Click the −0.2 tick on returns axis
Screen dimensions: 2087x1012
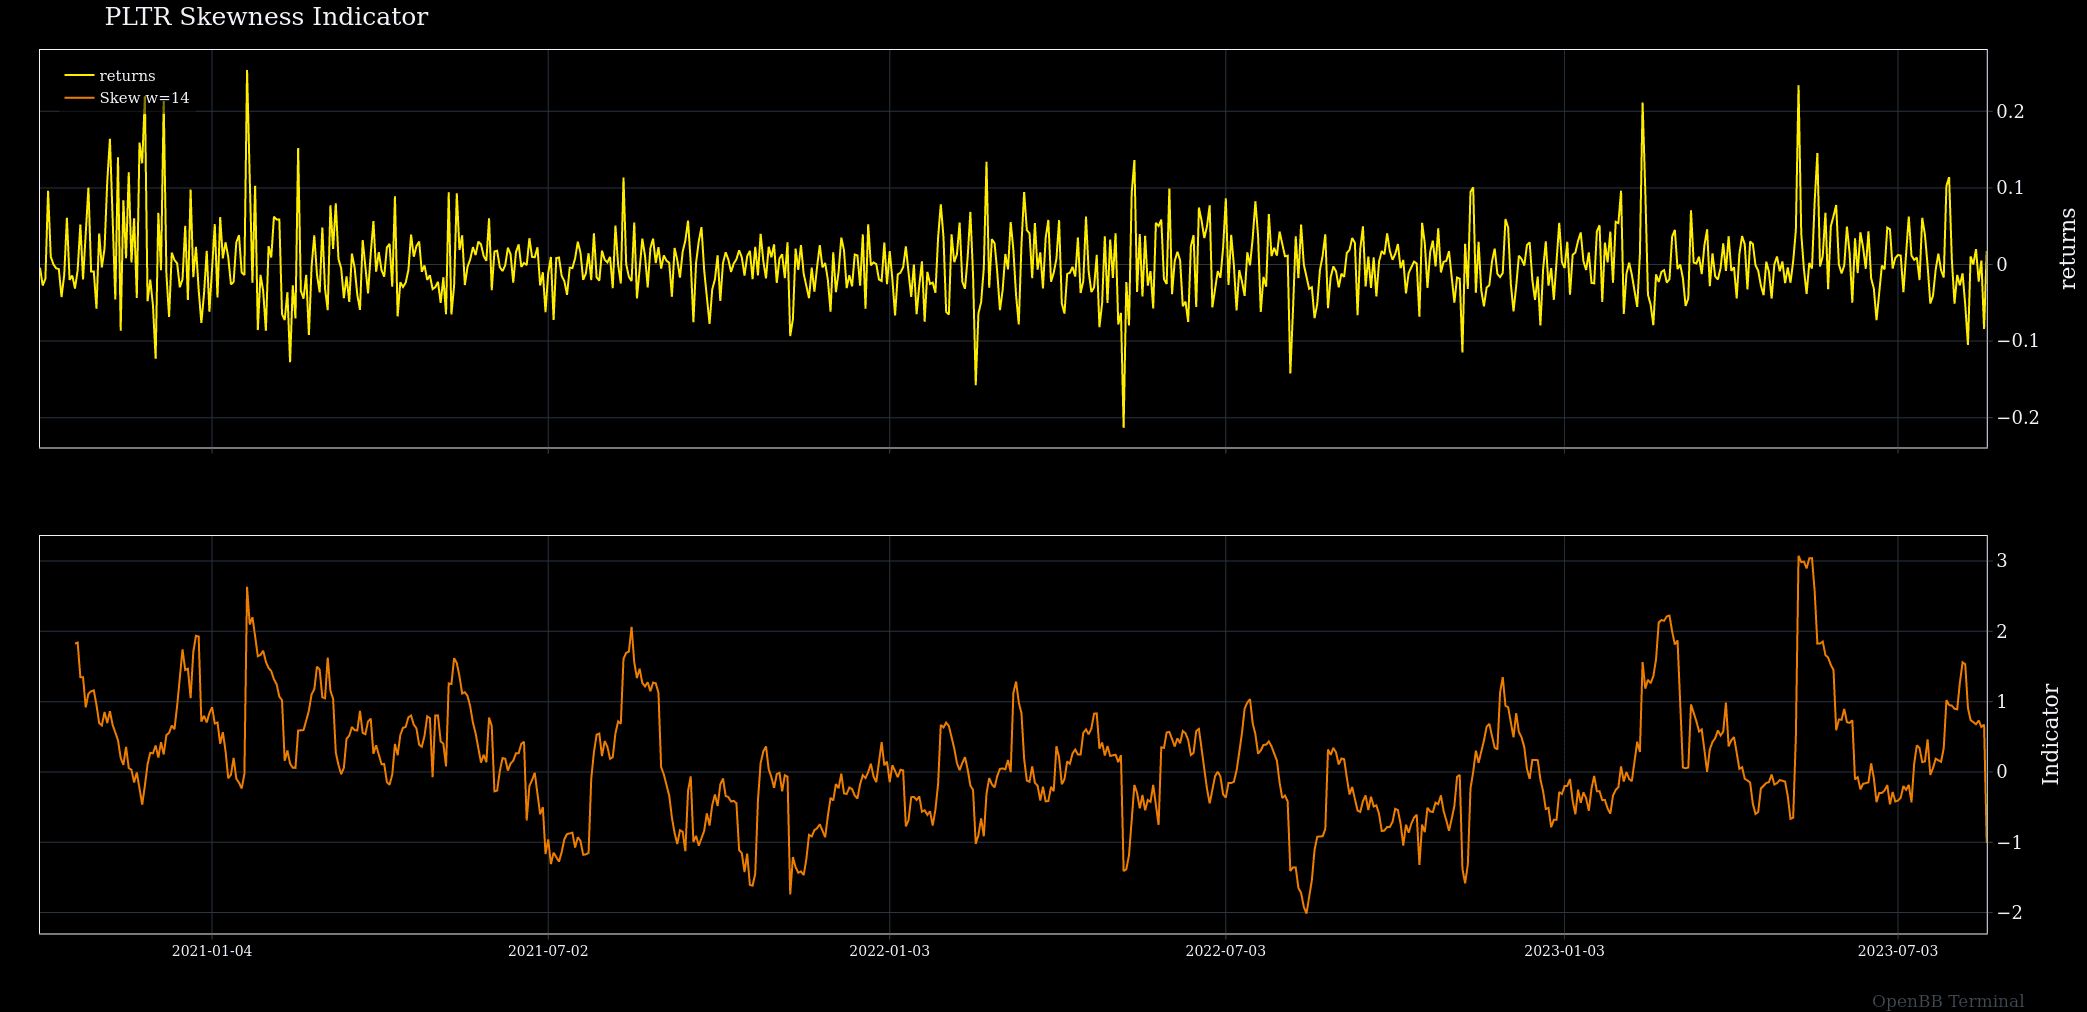click(x=2018, y=418)
